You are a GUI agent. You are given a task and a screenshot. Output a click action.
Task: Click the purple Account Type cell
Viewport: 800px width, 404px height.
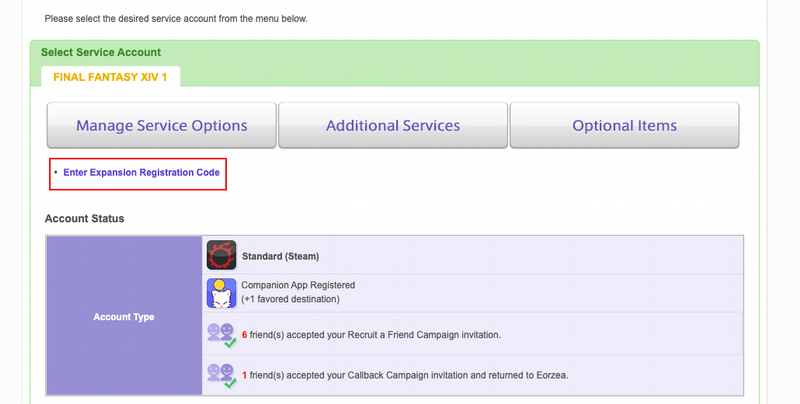[x=124, y=316]
